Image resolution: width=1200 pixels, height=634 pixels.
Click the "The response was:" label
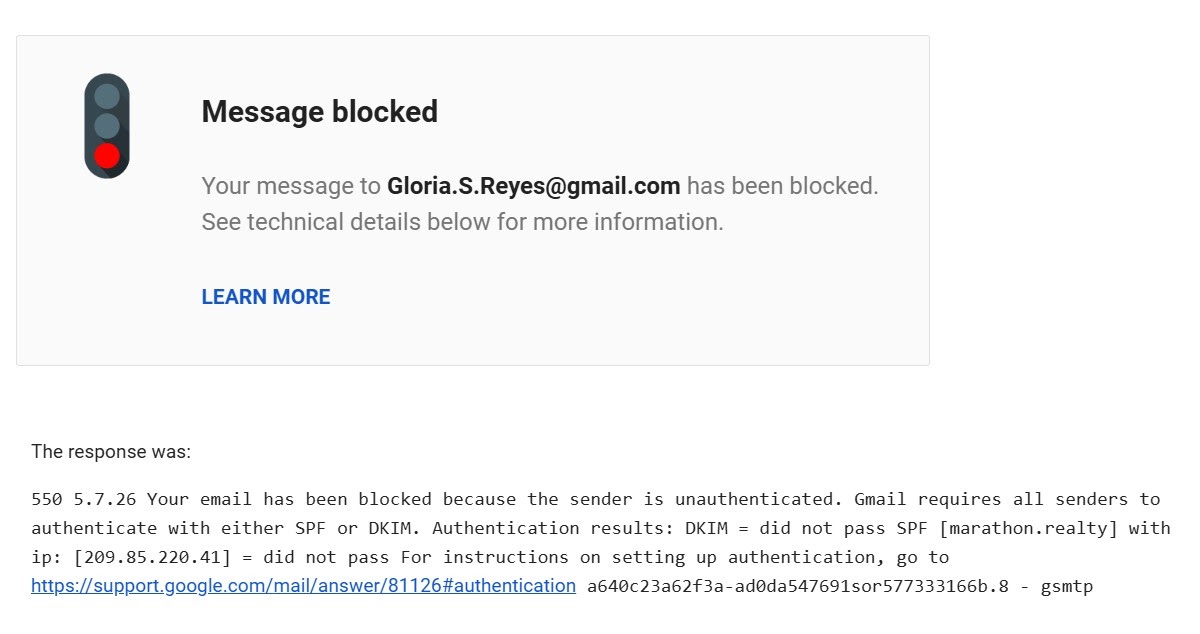pyautogui.click(x=111, y=452)
